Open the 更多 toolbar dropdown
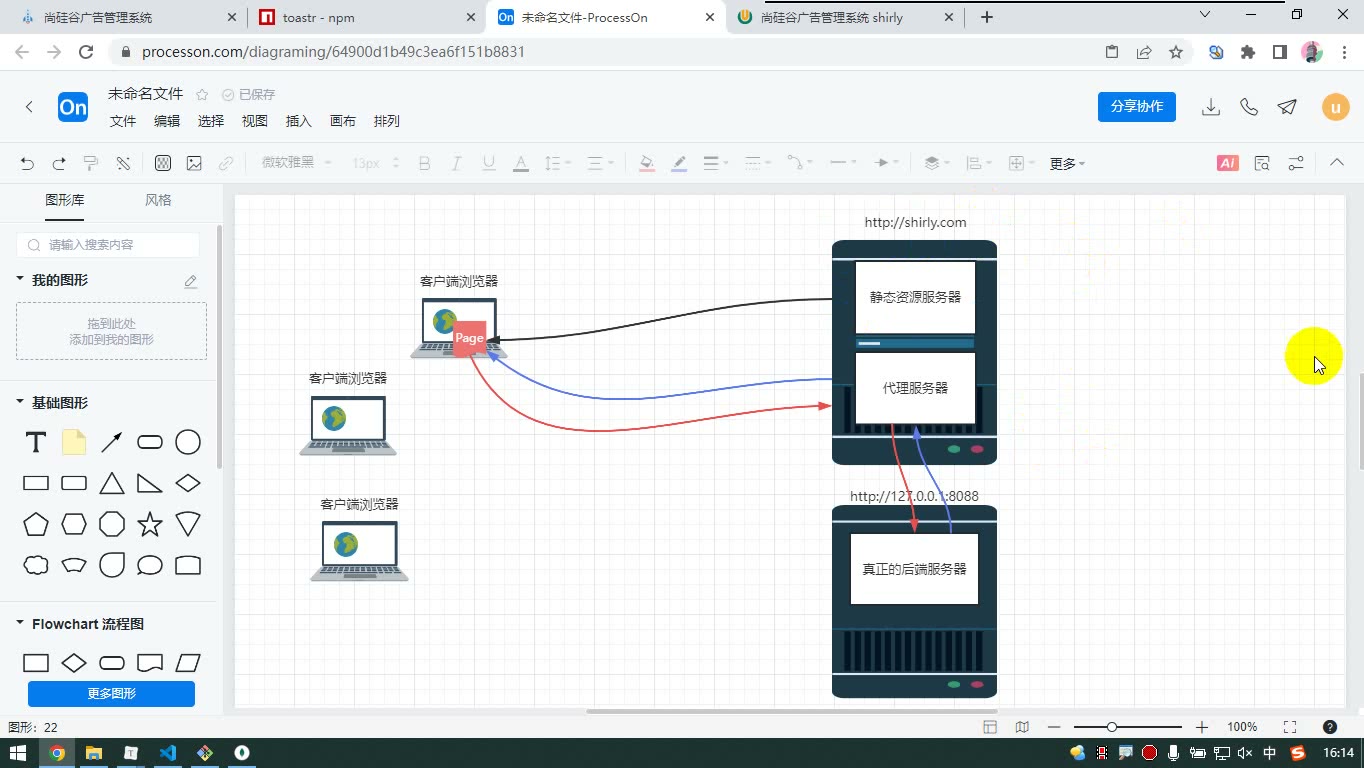The image size is (1364, 768). tap(1067, 163)
